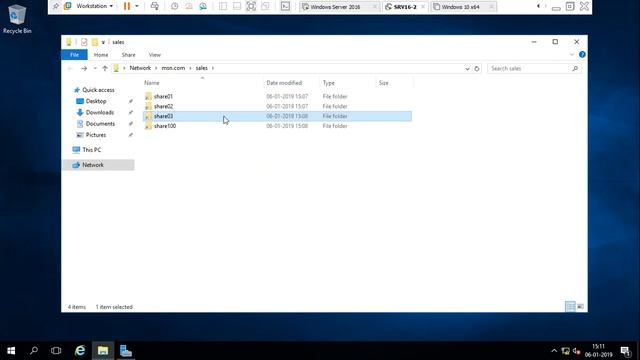
Task: Open the Action Center notifications
Action: pos(626,351)
